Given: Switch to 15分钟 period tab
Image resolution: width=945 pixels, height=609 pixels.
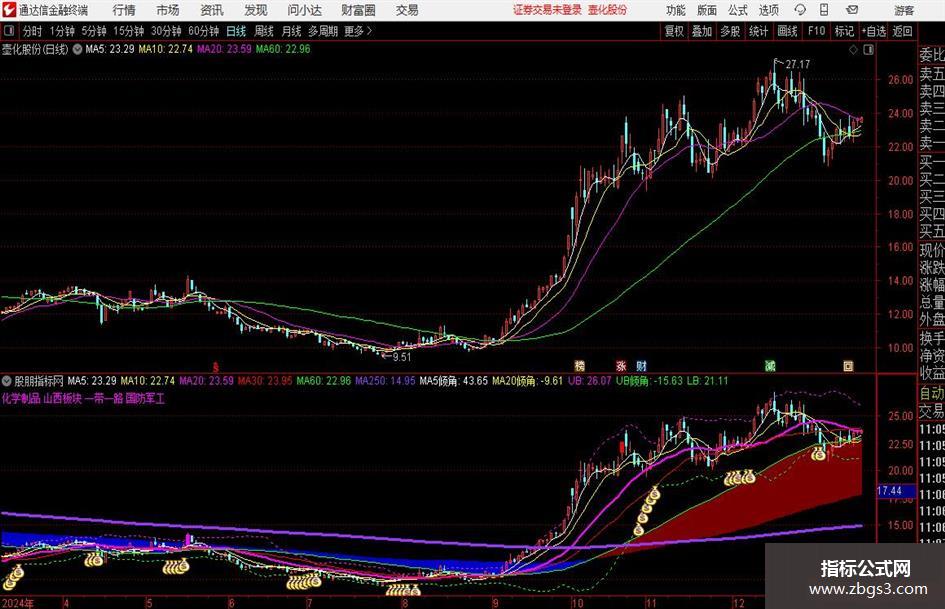Looking at the screenshot, I should [128, 31].
